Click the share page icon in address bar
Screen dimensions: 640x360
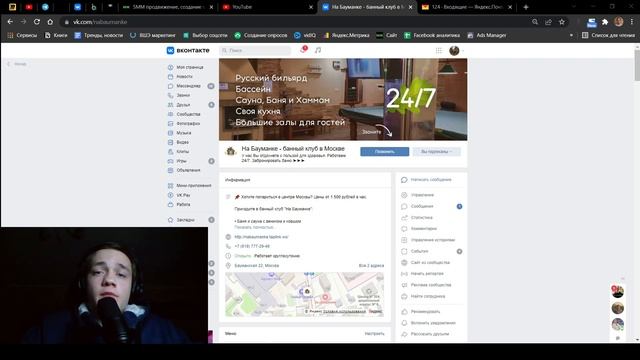pos(549,22)
